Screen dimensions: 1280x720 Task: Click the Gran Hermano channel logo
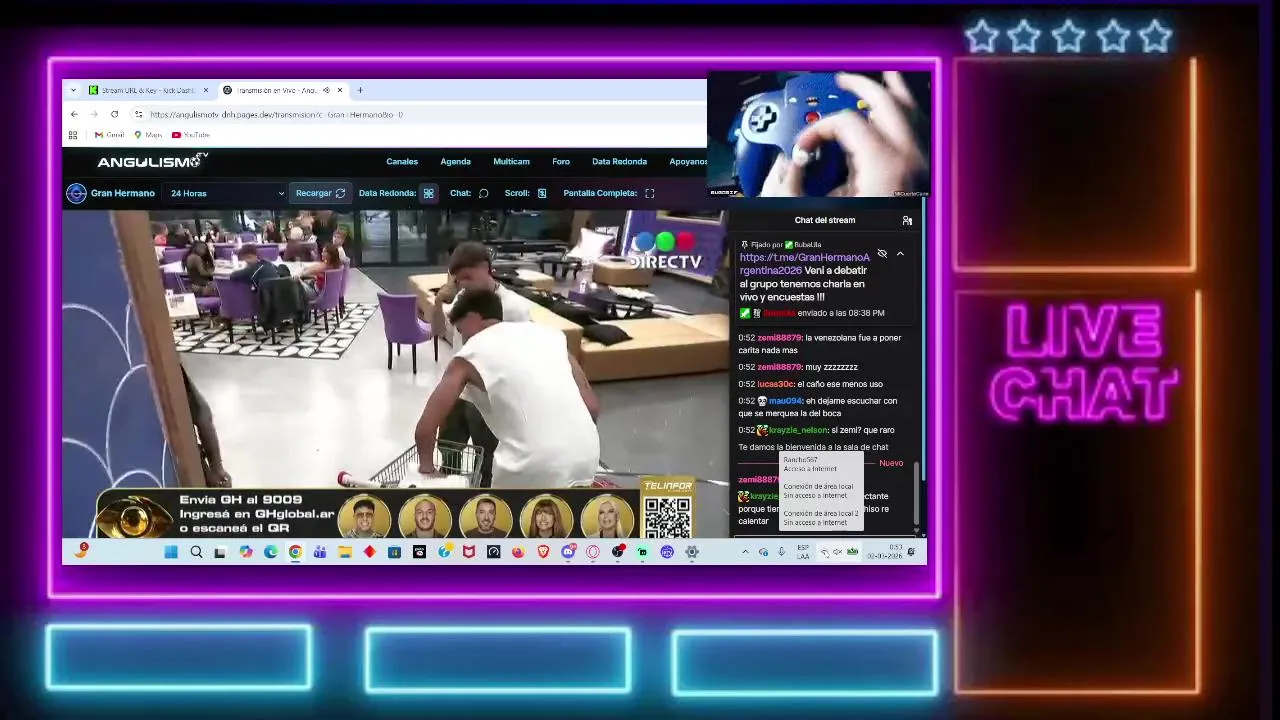click(76, 193)
